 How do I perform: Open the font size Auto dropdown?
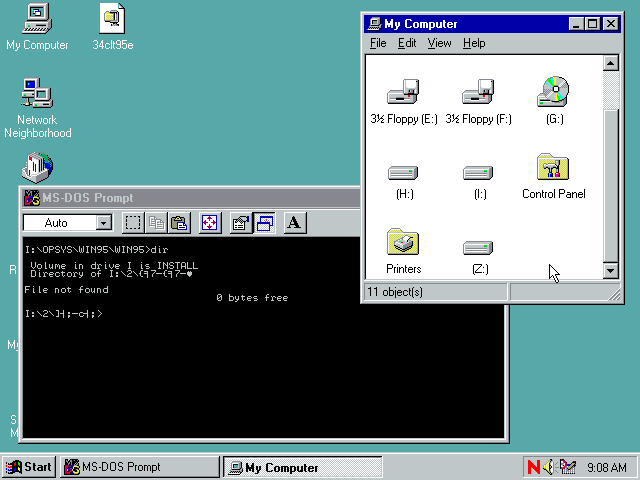point(104,223)
